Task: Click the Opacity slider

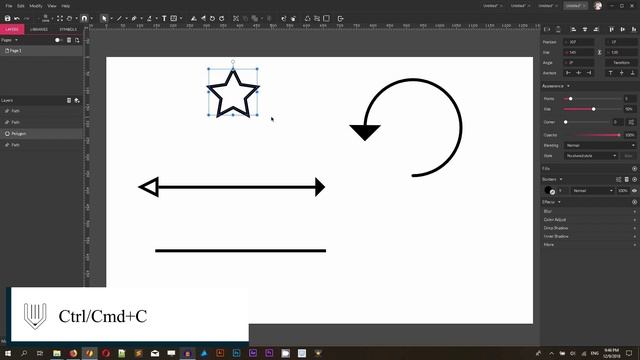Action: (593, 135)
